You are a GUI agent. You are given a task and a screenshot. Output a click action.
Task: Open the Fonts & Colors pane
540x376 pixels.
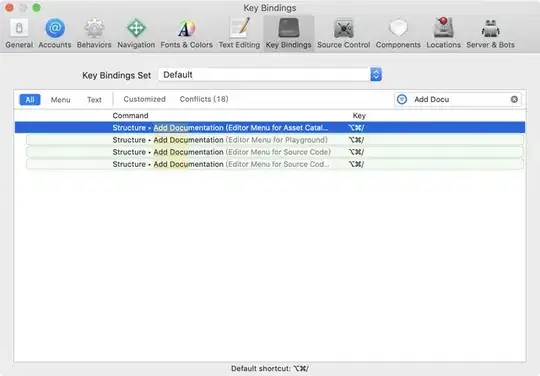(186, 34)
